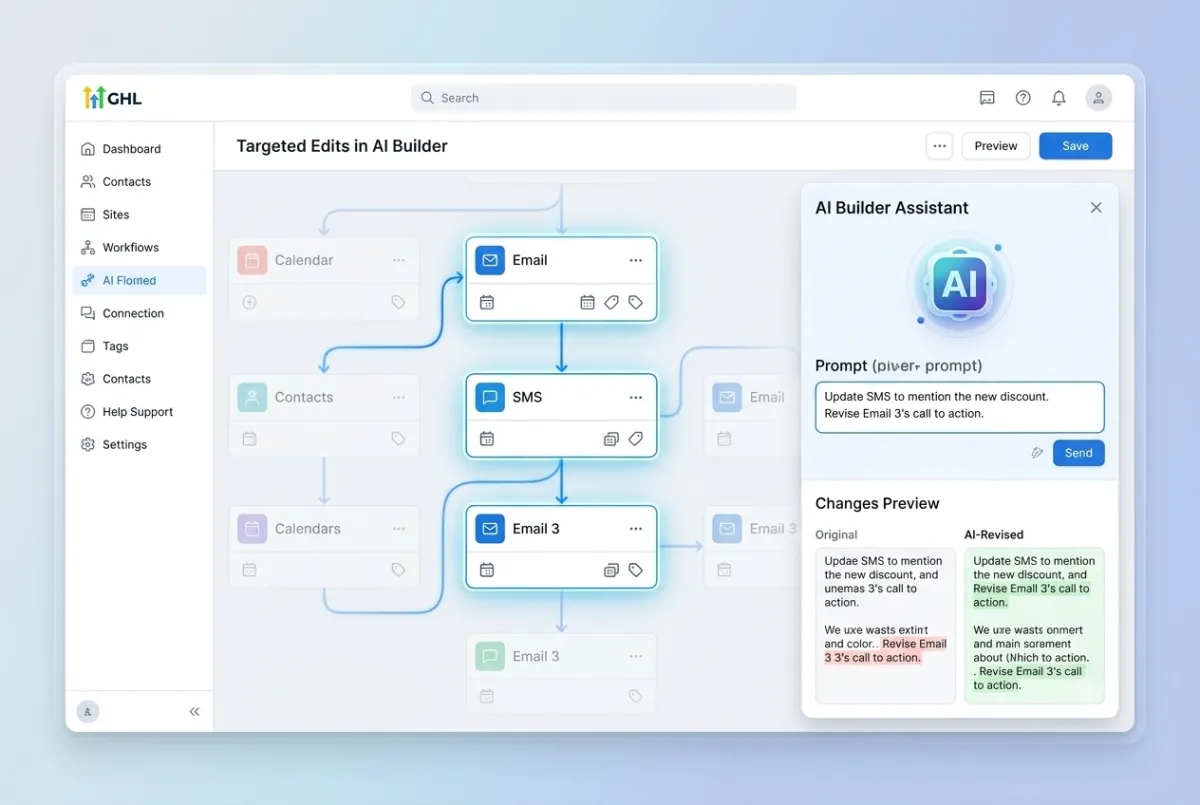Select AI Flomed in the sidebar

(139, 281)
